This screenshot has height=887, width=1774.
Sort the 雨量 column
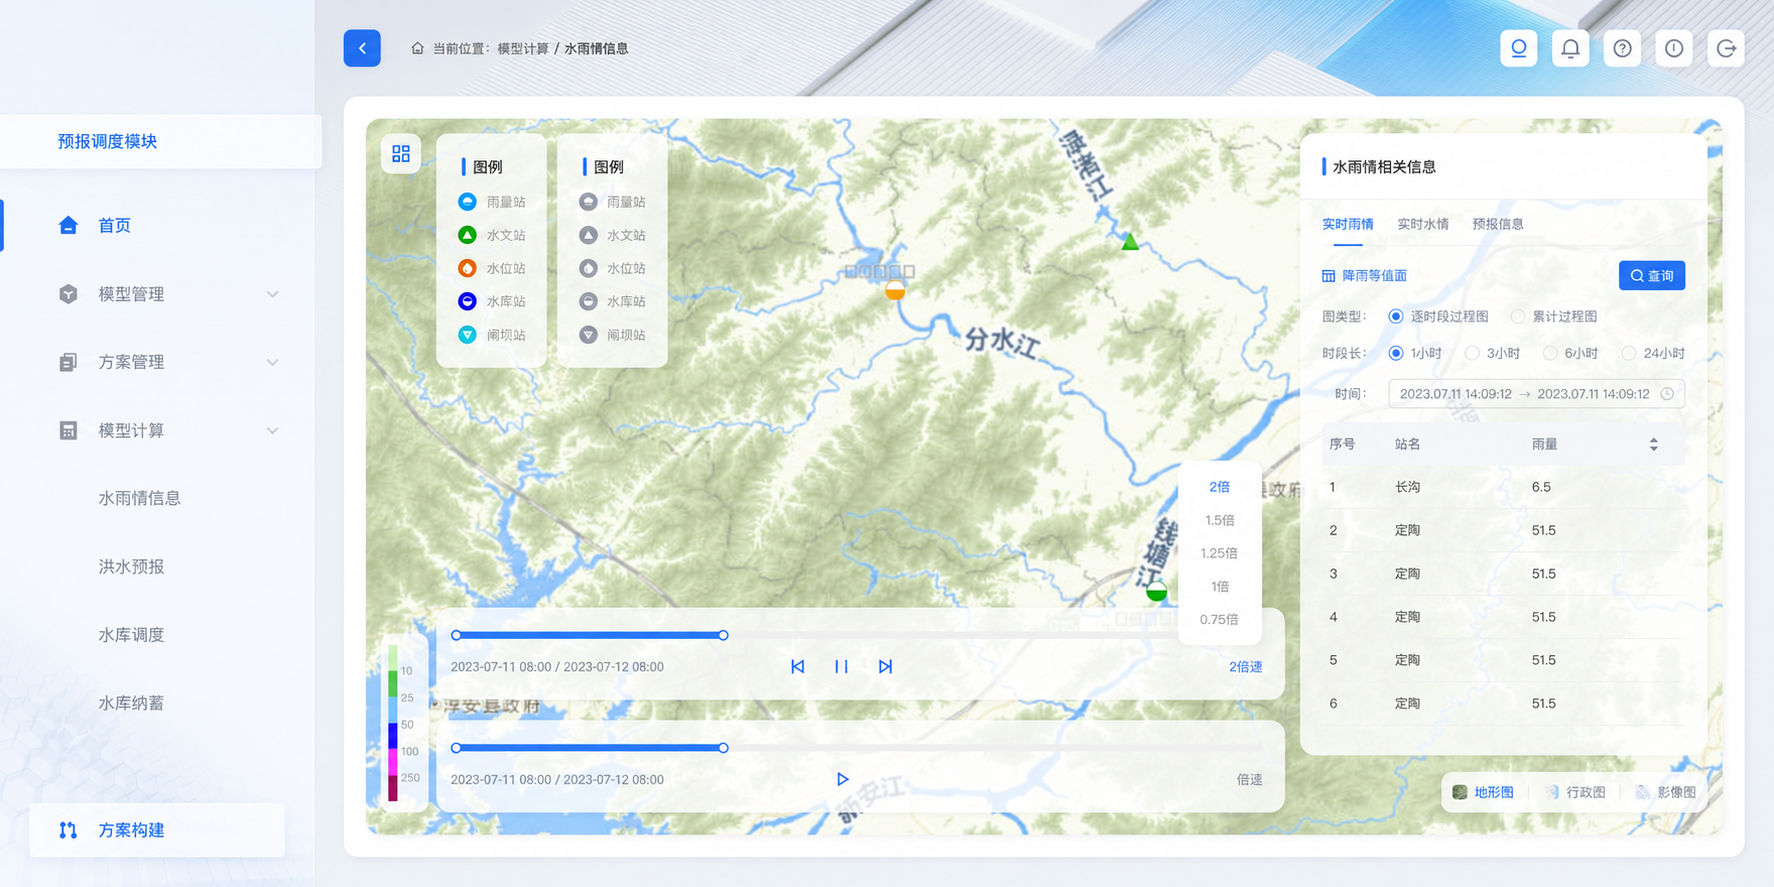tap(1653, 444)
